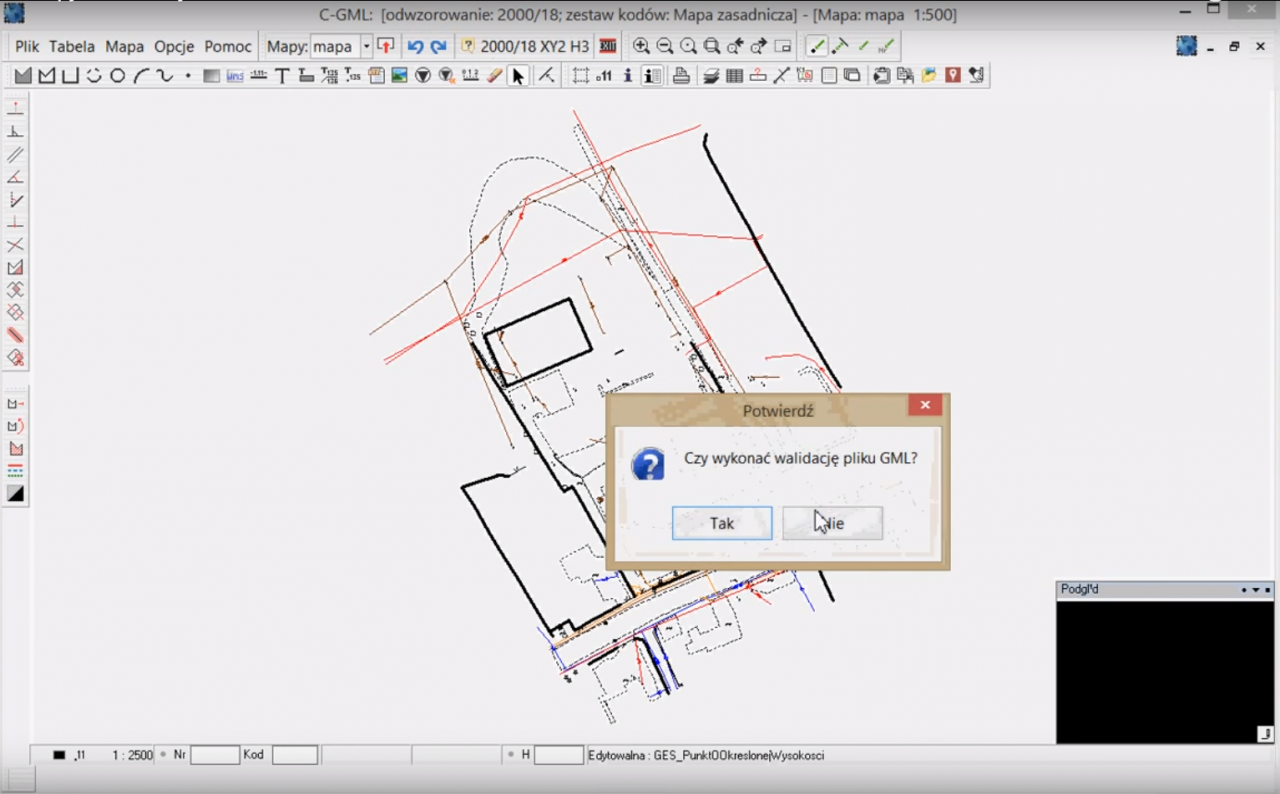
Task: Click the red EXIT icon
Action: tap(607, 46)
